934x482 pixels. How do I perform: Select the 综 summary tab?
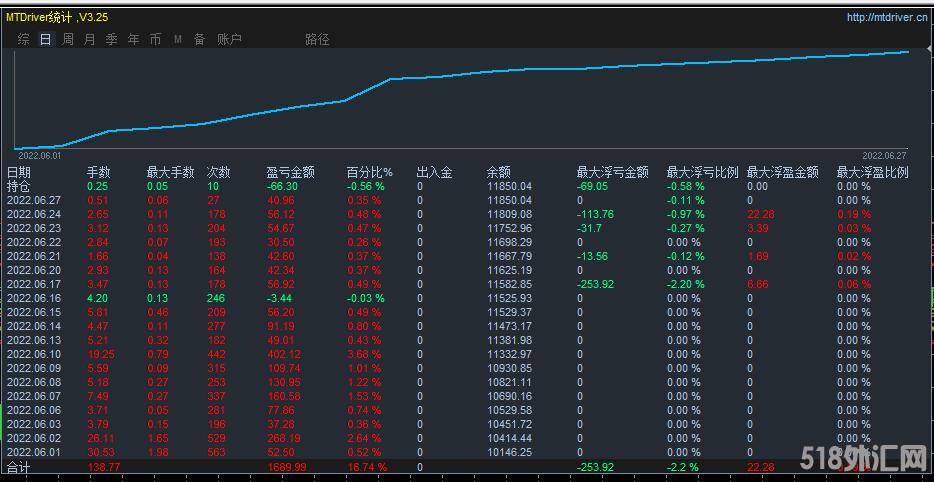point(23,40)
